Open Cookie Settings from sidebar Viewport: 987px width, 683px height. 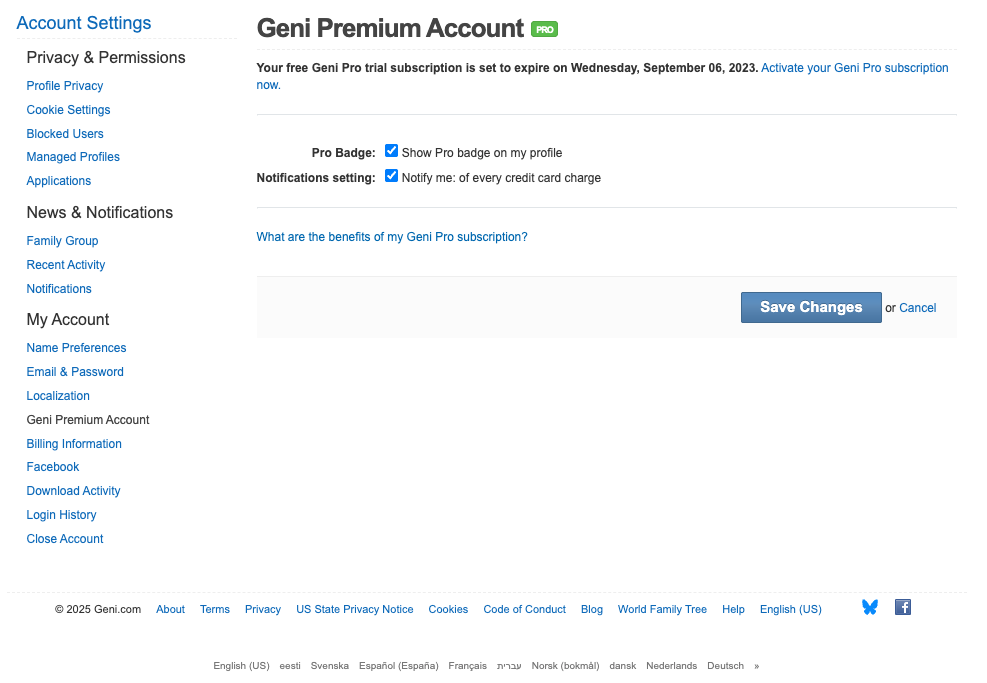tap(68, 110)
